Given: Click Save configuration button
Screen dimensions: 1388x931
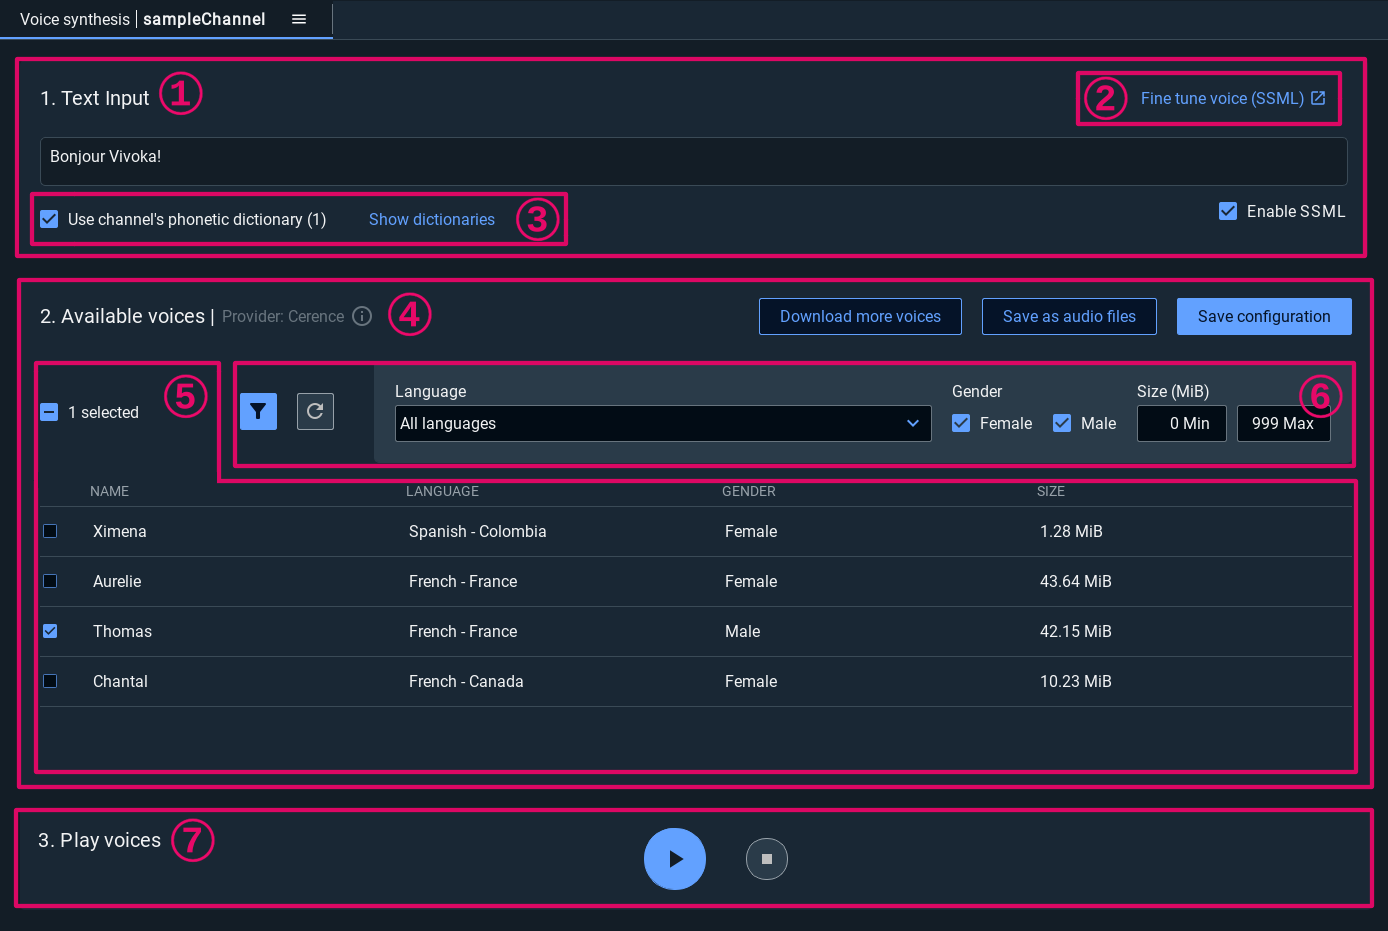Looking at the screenshot, I should click(x=1264, y=316).
